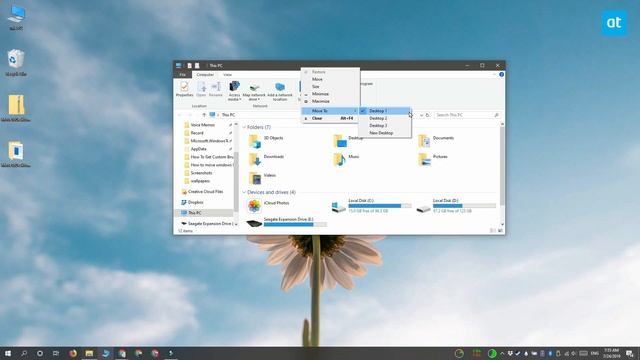Open the Videos folder
The width and height of the screenshot is (640, 360).
(262, 178)
